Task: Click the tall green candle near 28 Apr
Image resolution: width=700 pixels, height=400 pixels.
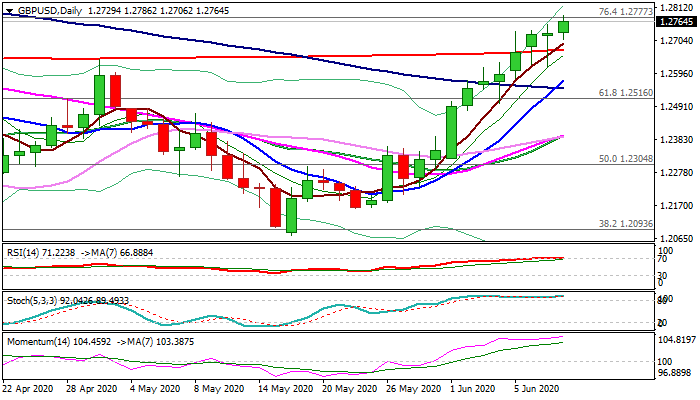Action: (100, 92)
